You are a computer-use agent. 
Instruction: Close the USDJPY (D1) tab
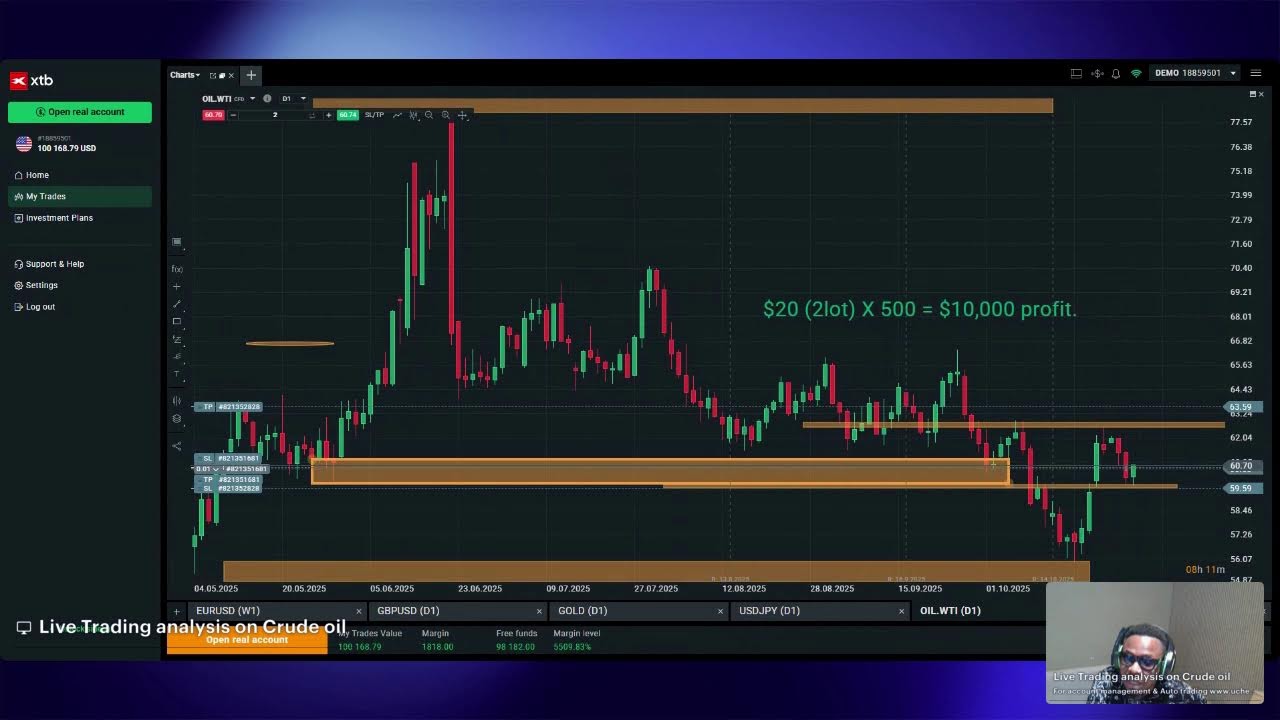(x=901, y=611)
